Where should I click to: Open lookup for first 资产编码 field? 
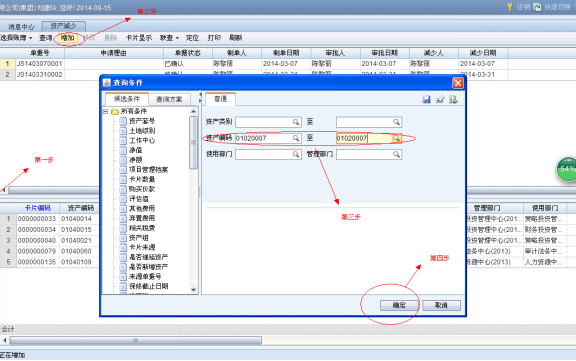[296, 138]
